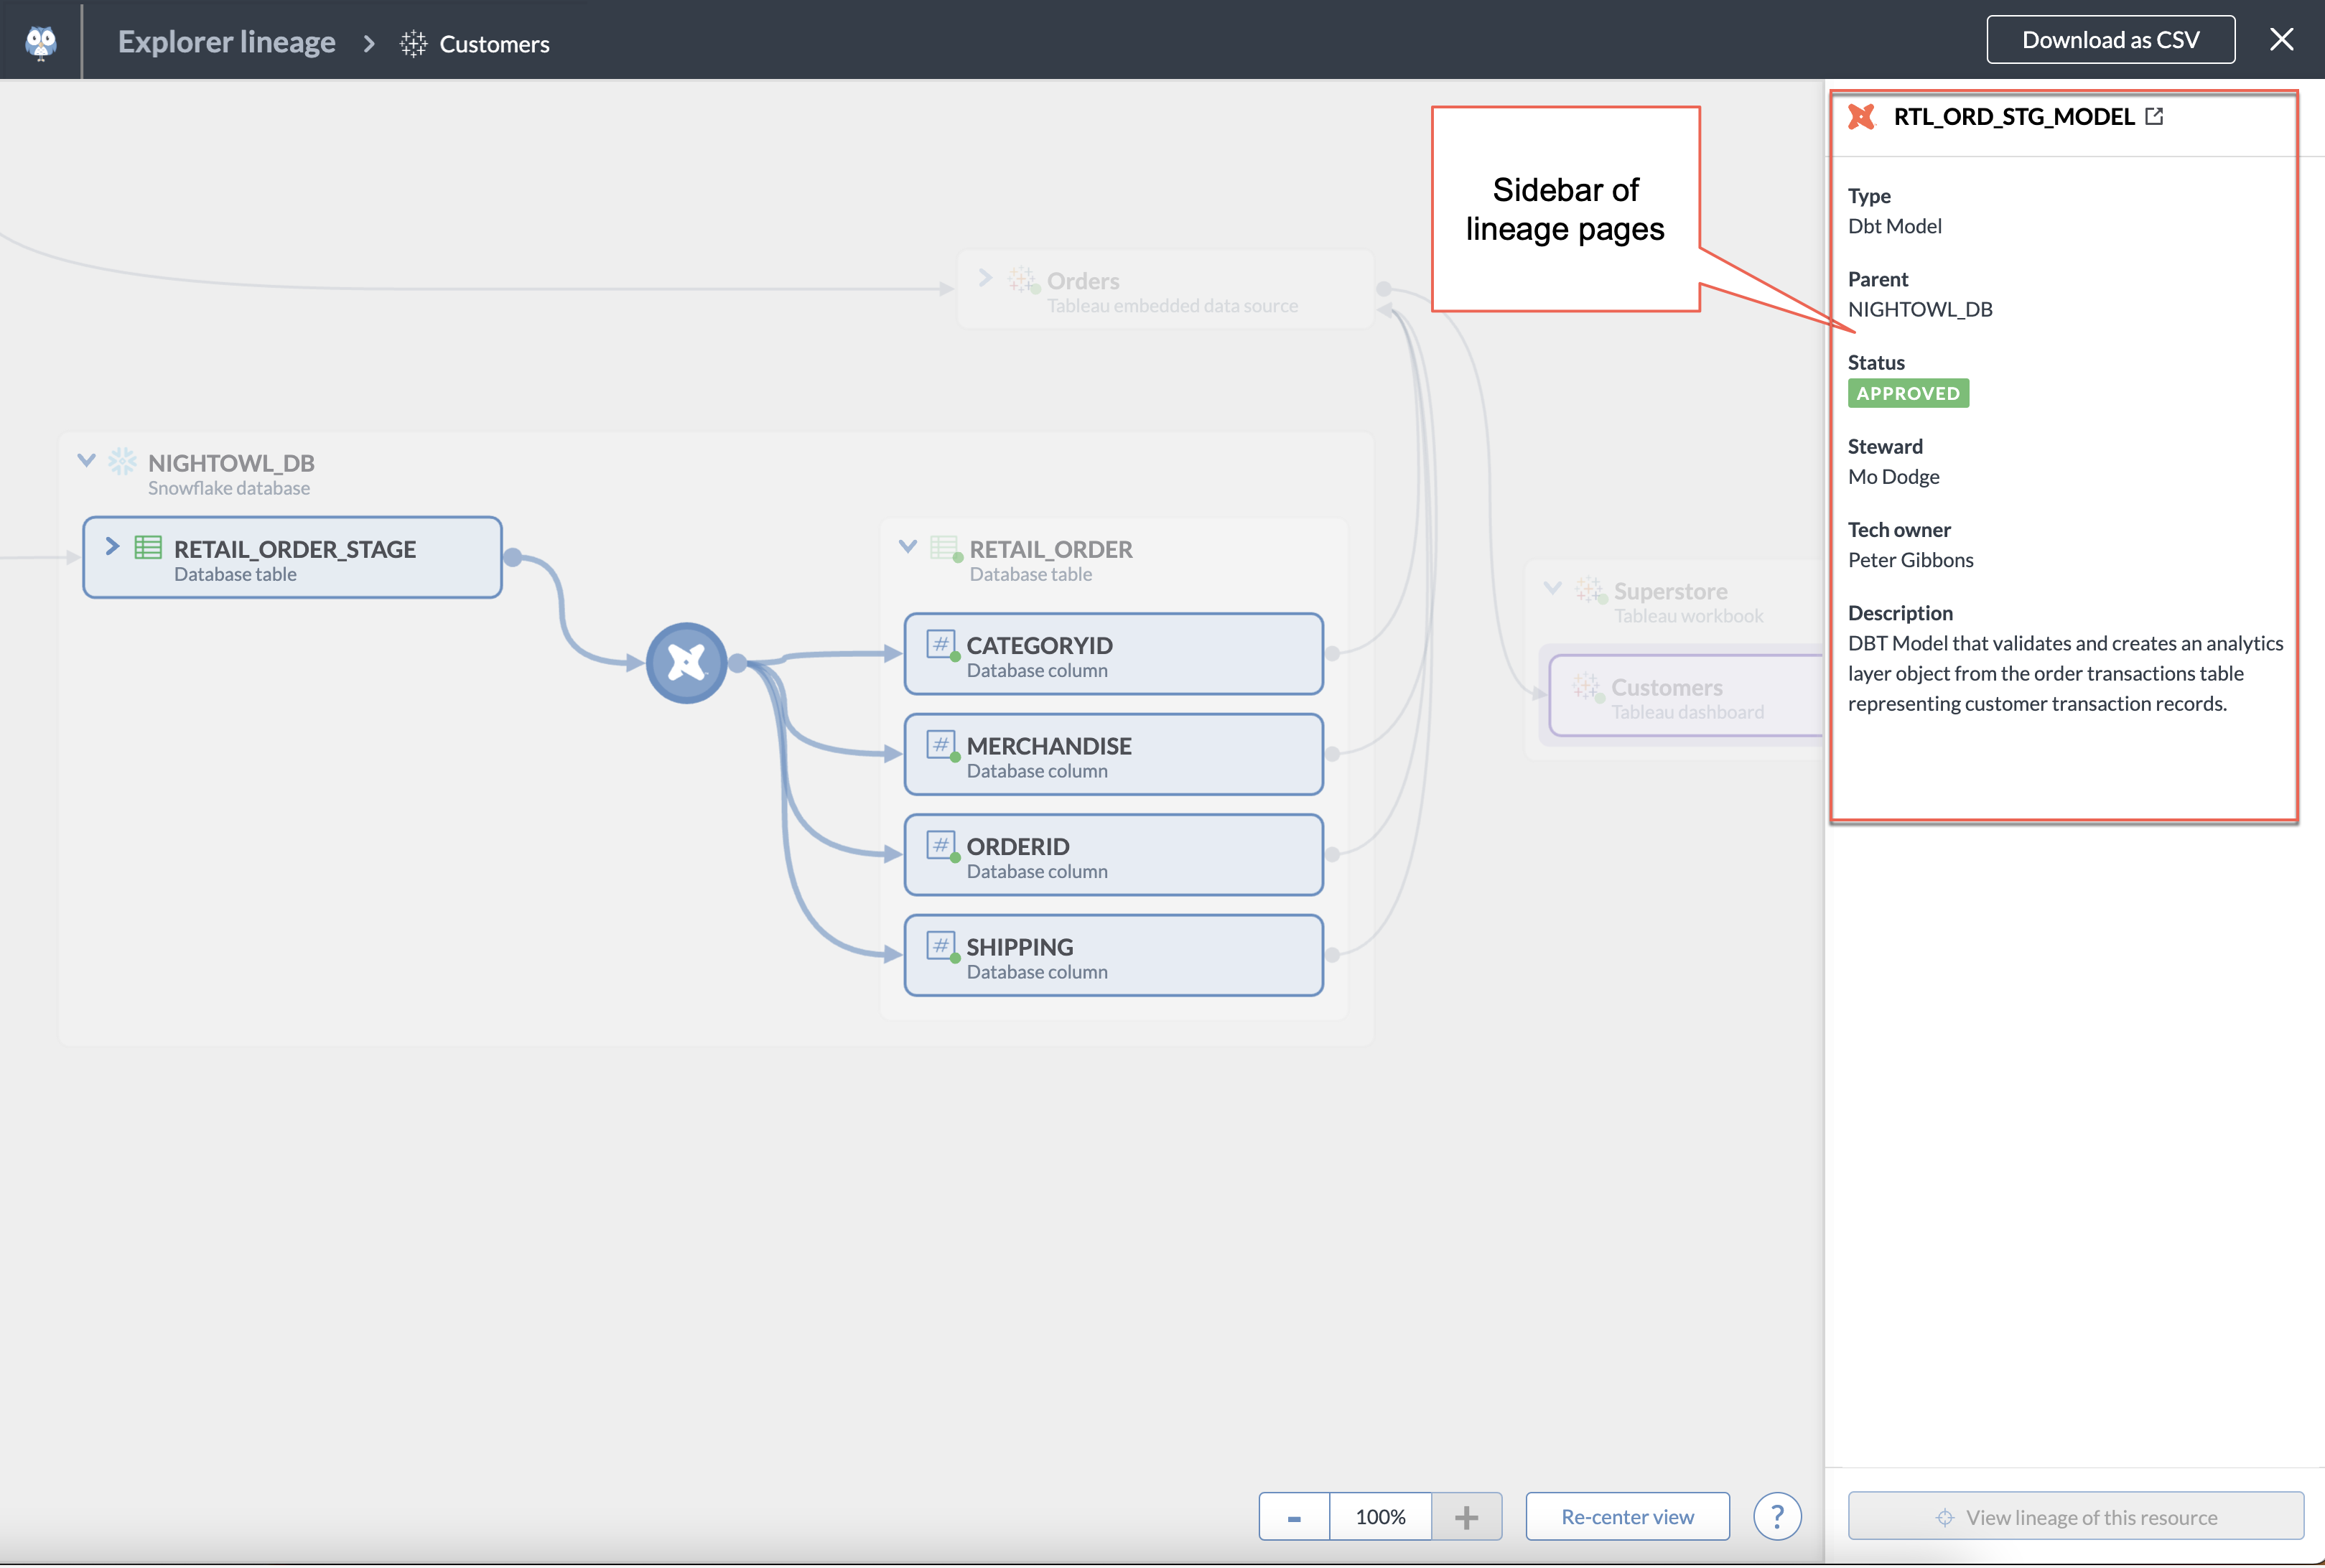
Task: Click the Superstore workbook title
Action: (x=1670, y=591)
